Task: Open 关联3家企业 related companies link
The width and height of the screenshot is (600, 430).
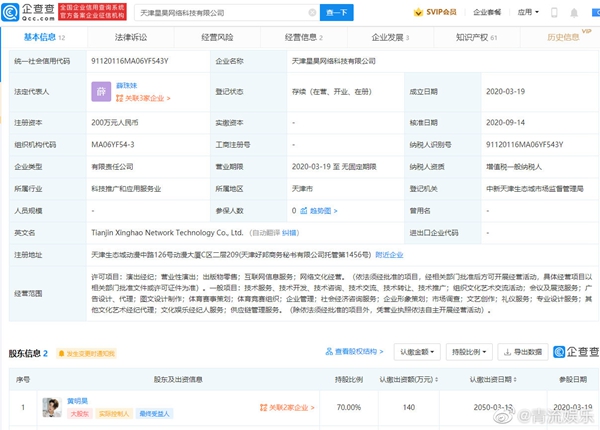Action: [x=143, y=98]
